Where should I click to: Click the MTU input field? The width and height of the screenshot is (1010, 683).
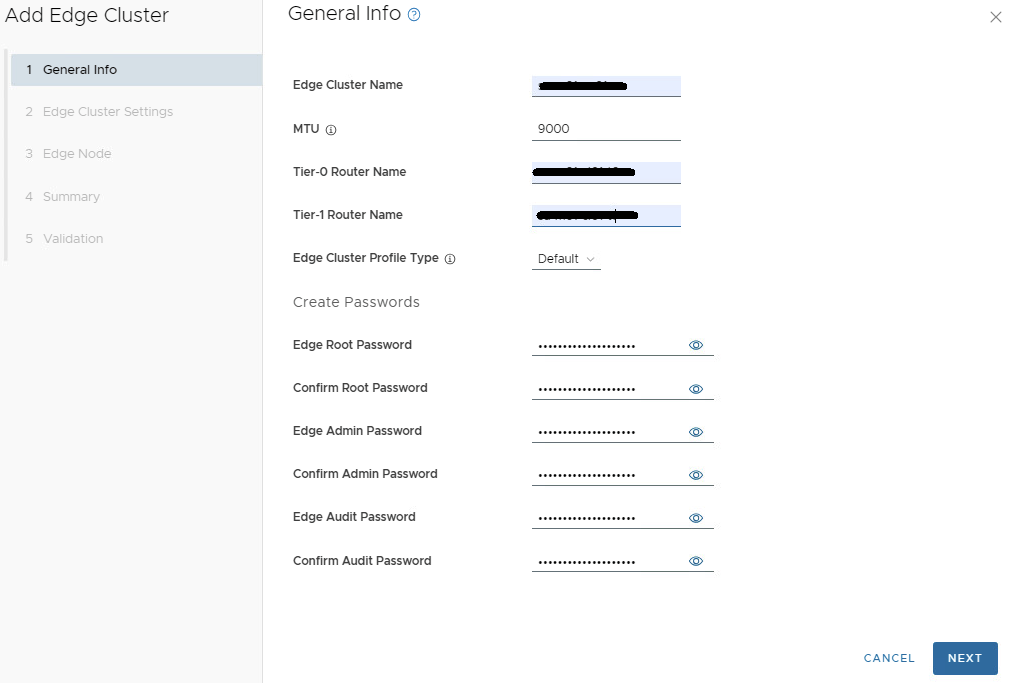point(606,129)
